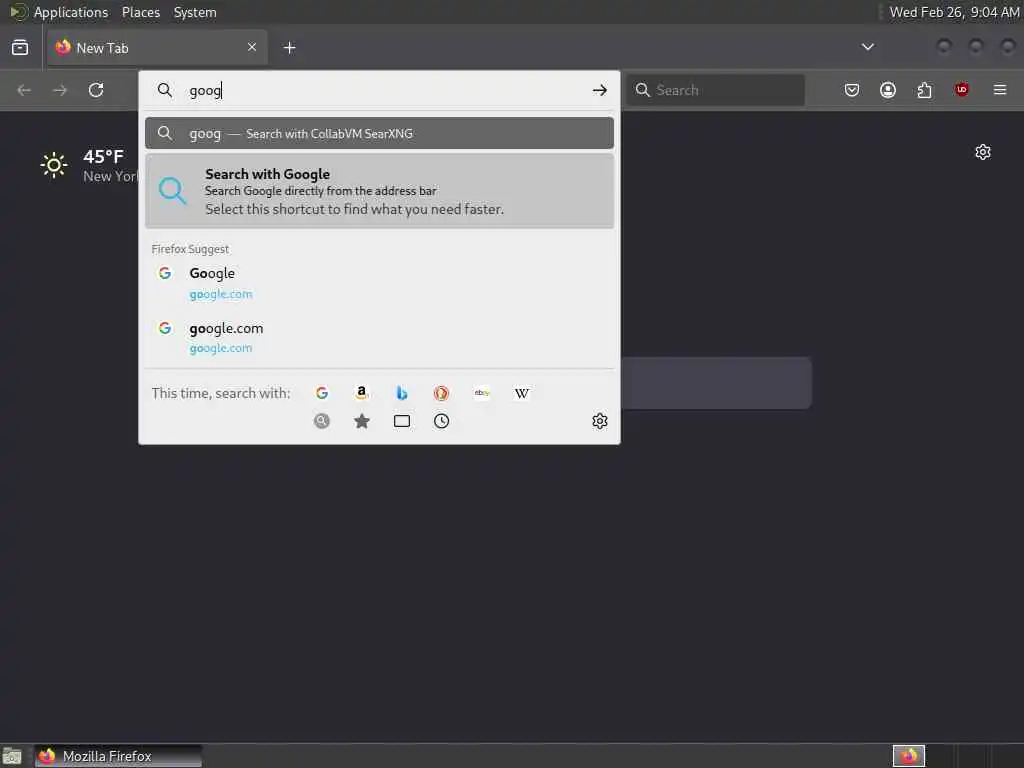This screenshot has width=1024, height=768.
Task: Open the date and time clock
Action: [x=954, y=12]
